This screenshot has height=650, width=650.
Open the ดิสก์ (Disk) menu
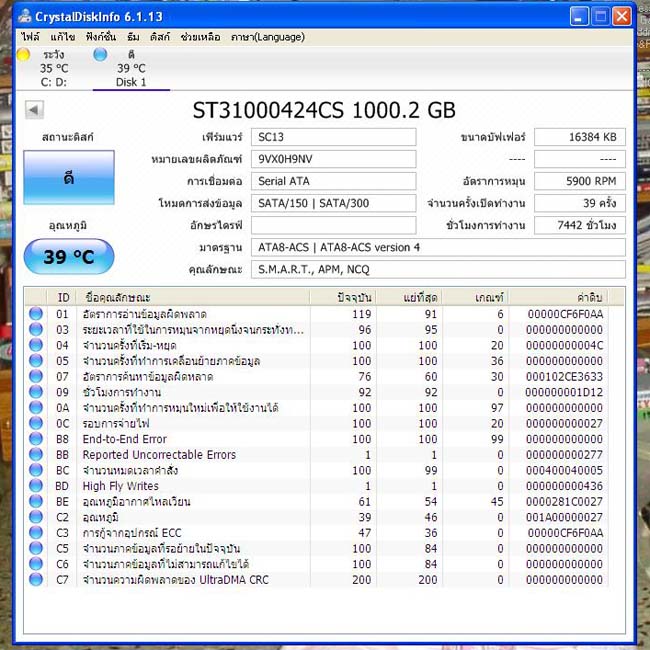tap(160, 37)
